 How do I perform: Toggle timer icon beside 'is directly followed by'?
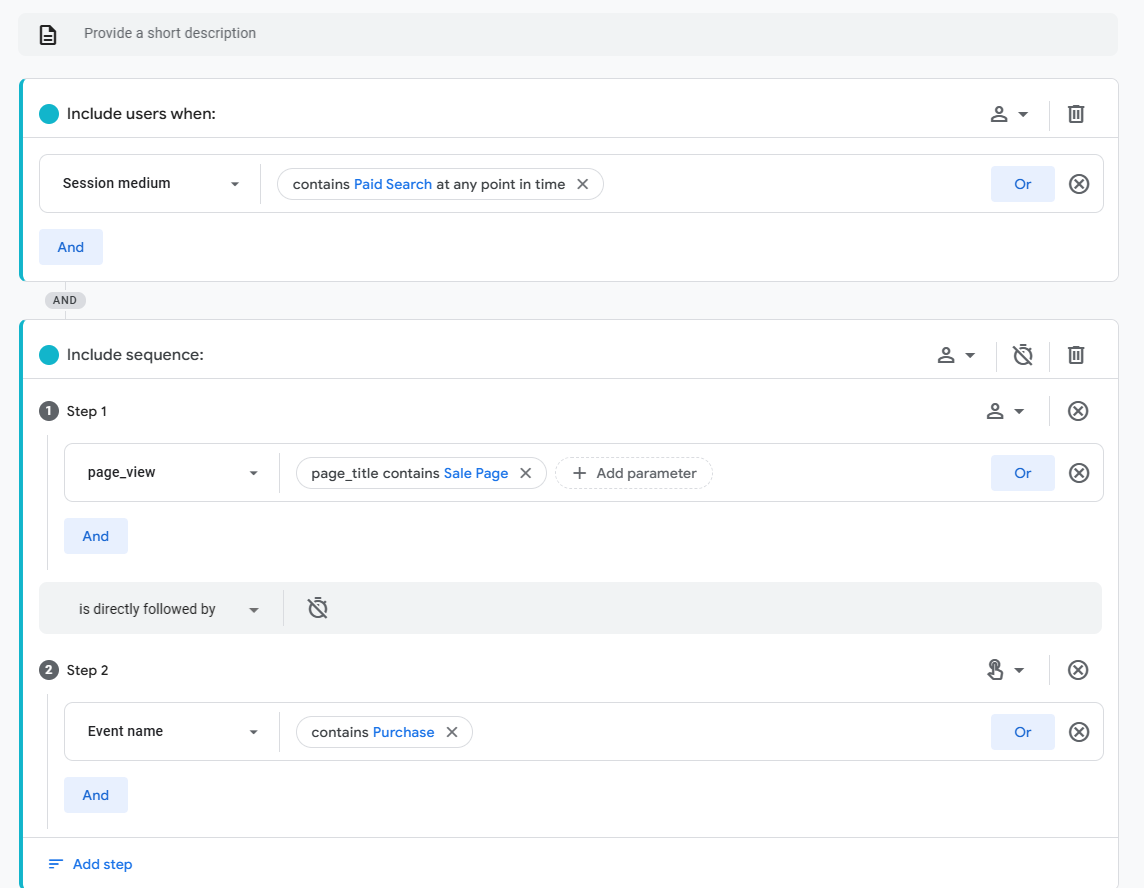318,609
